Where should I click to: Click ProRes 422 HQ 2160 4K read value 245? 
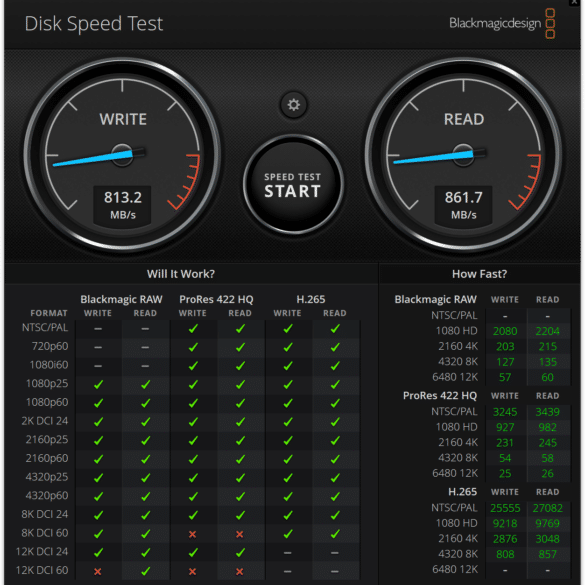(547, 442)
